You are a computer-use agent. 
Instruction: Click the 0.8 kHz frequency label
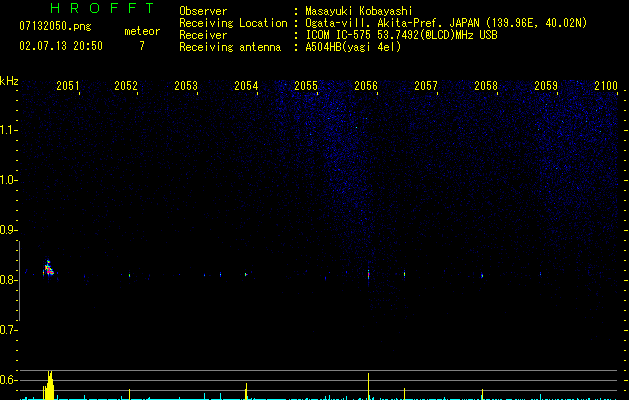8,280
